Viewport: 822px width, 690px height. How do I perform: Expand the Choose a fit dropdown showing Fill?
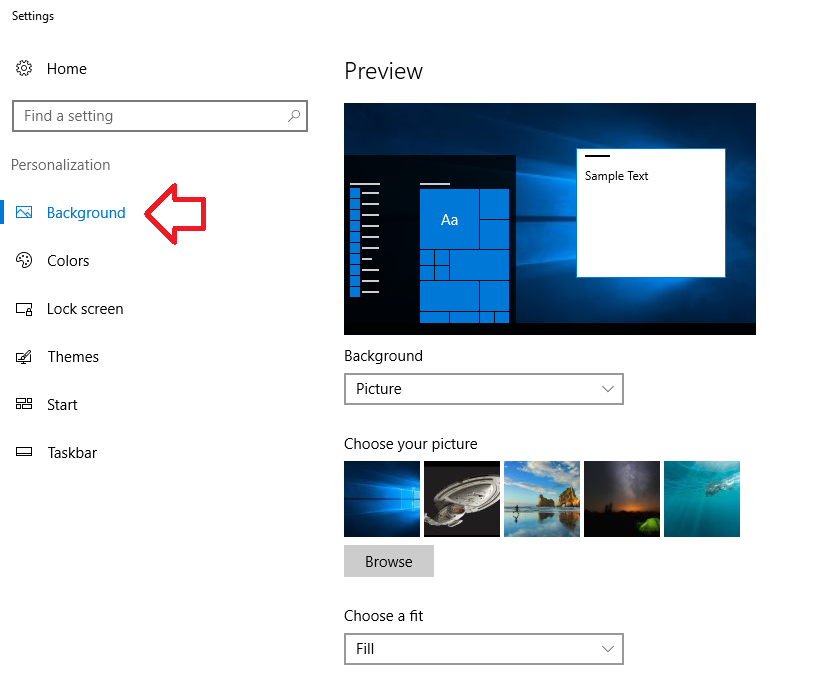(484, 649)
